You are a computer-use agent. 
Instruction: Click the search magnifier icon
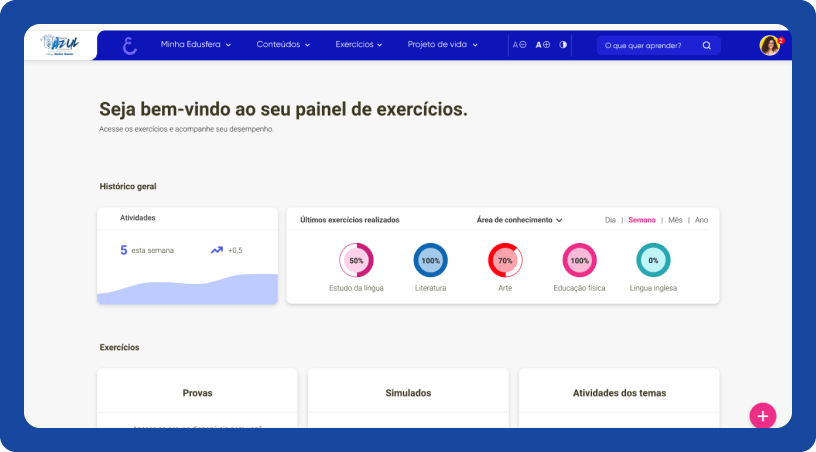(707, 45)
